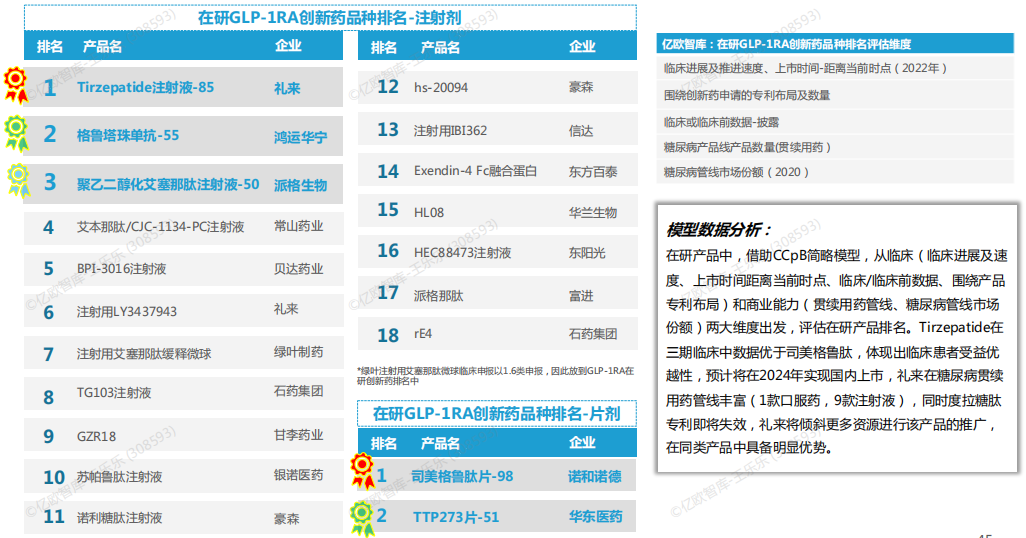Click company 华兰生物
1026x538 pixels.
click(593, 213)
